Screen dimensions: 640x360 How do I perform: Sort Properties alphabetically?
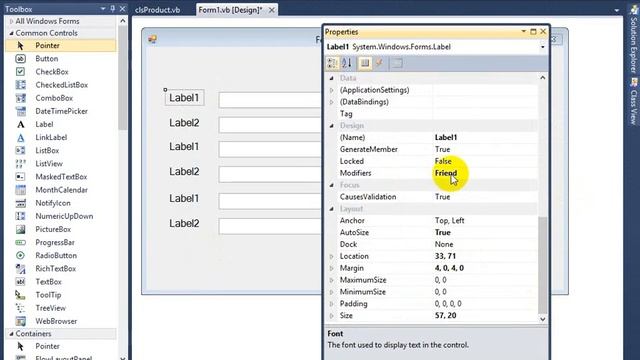[x=347, y=63]
